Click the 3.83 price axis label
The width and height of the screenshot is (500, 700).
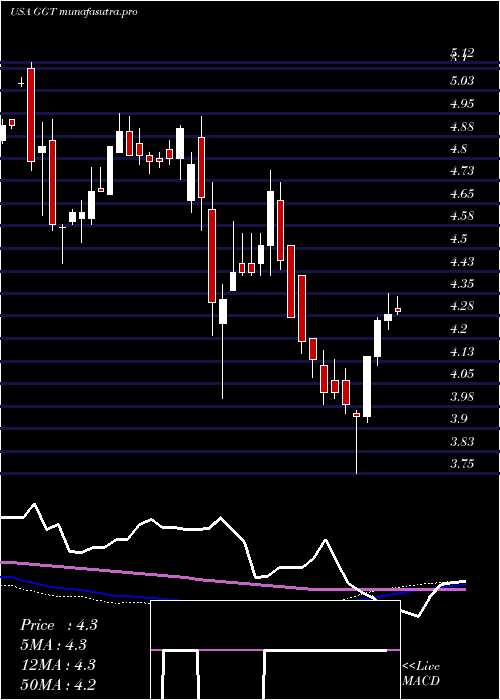(x=462, y=442)
